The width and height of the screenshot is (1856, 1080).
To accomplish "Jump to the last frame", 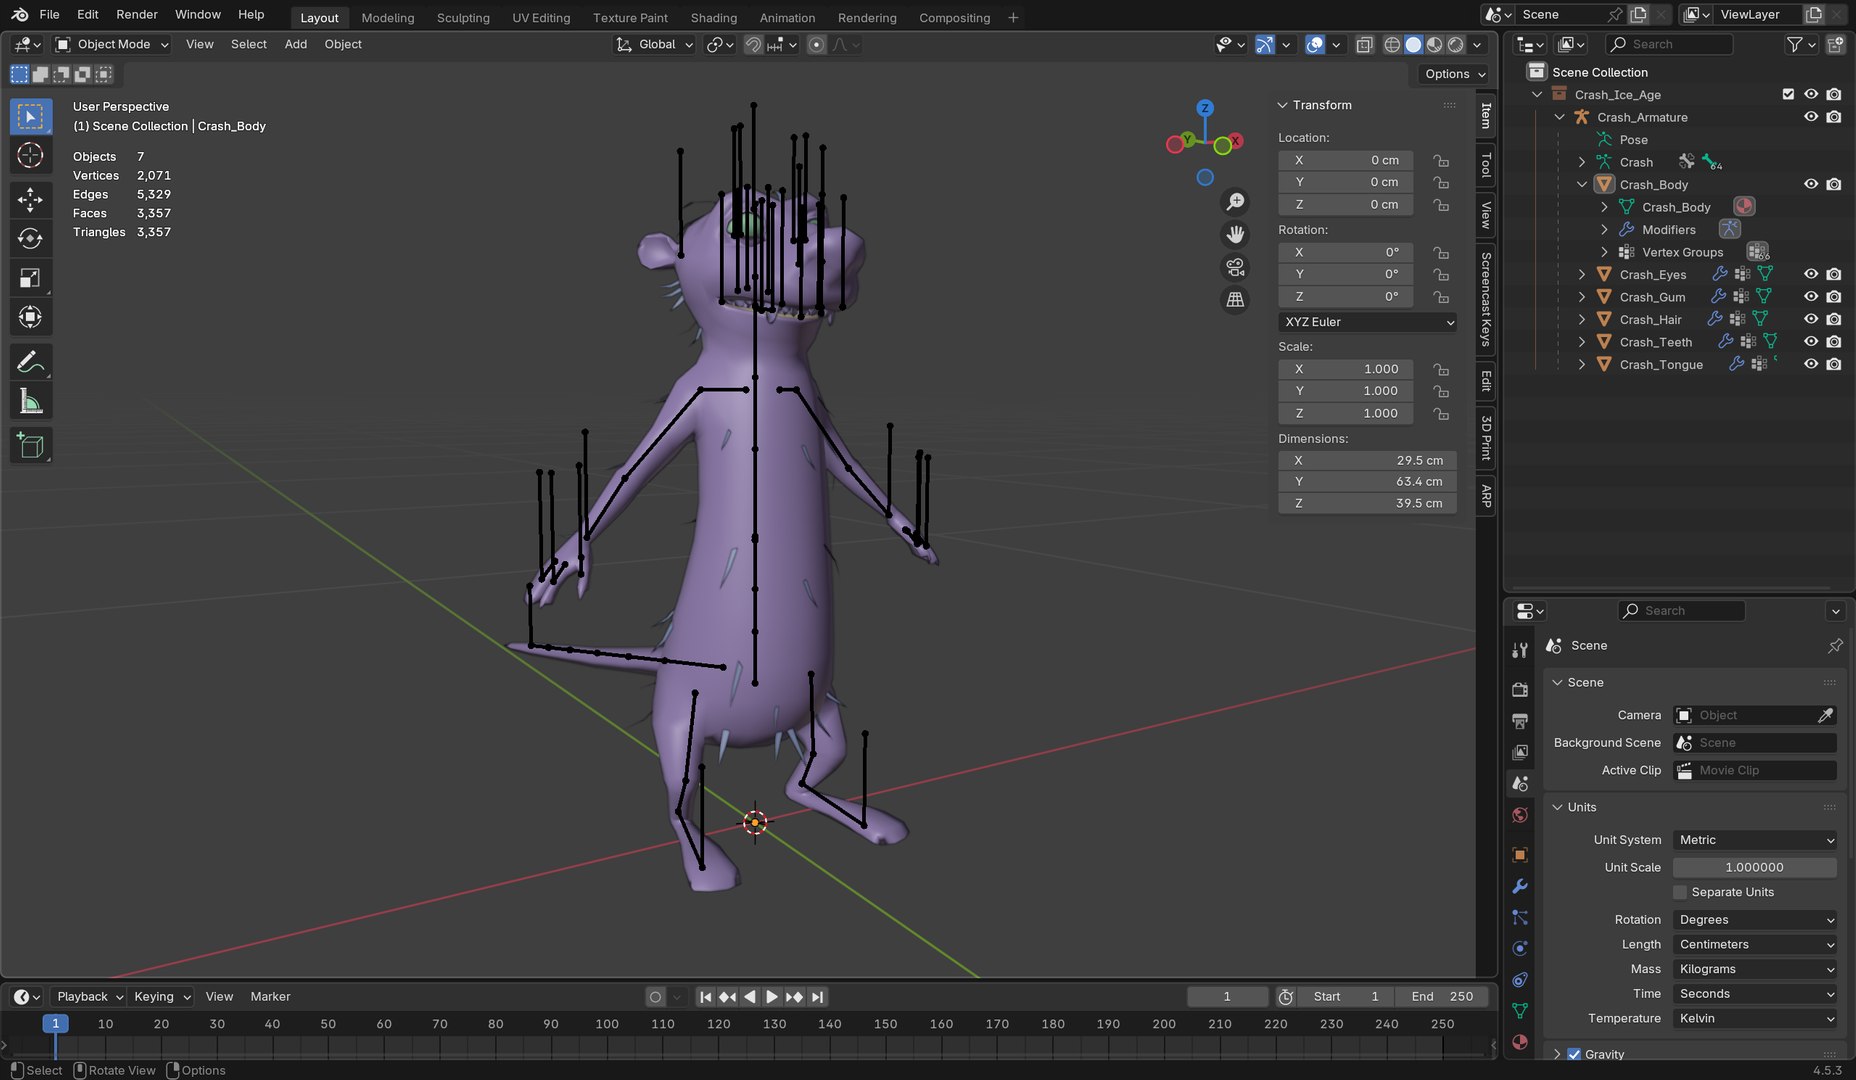I will [x=818, y=997].
